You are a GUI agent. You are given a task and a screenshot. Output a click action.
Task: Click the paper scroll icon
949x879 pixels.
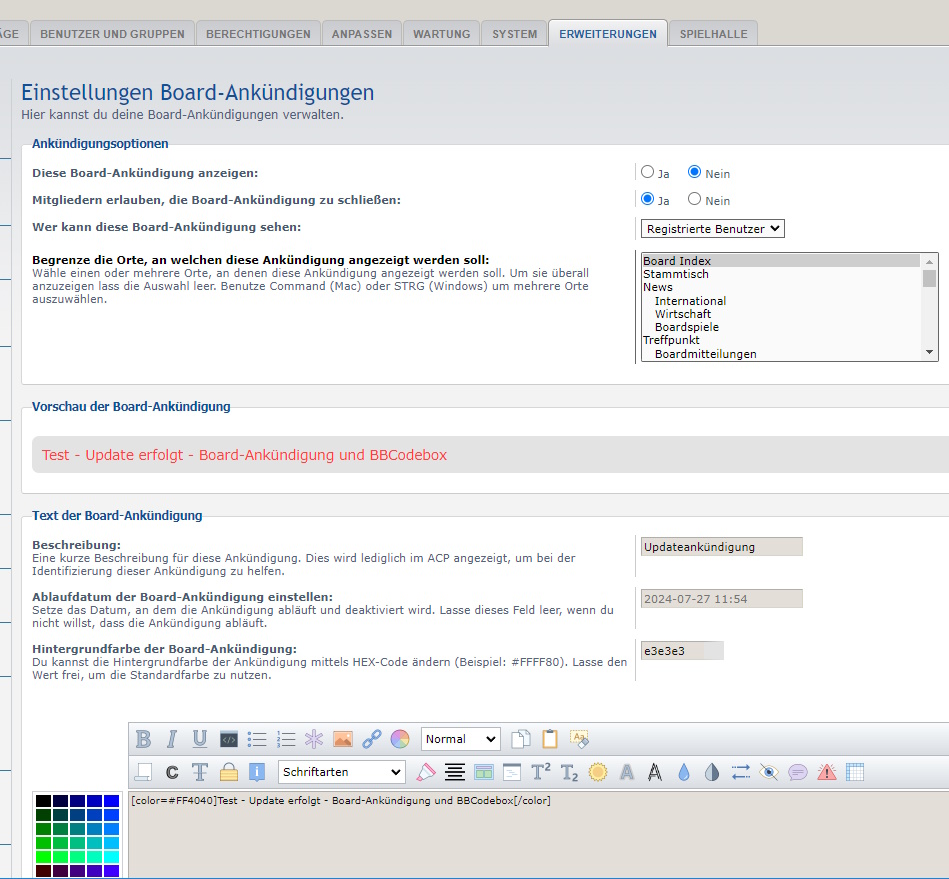143,772
